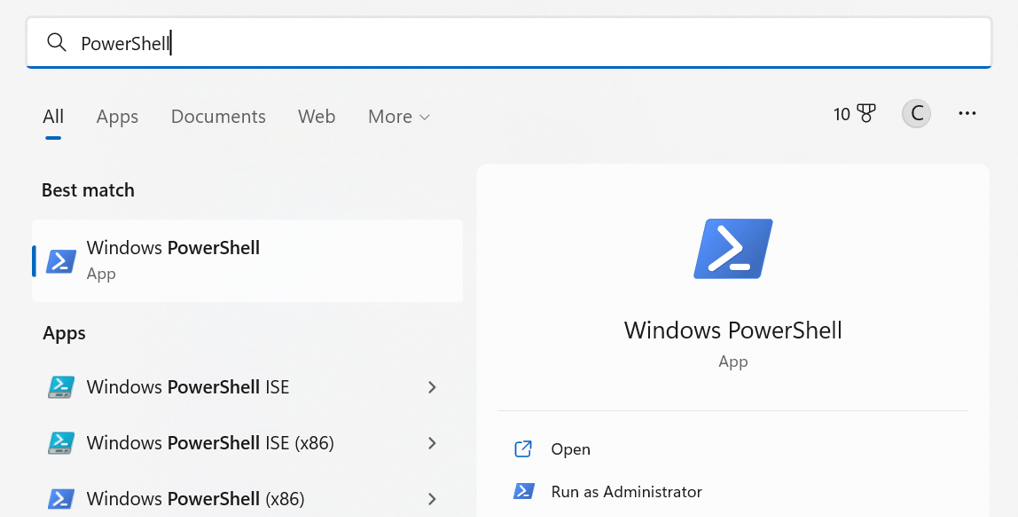Click the Run as Administrator shield icon
Screen dimensions: 1018x517
click(x=523, y=491)
